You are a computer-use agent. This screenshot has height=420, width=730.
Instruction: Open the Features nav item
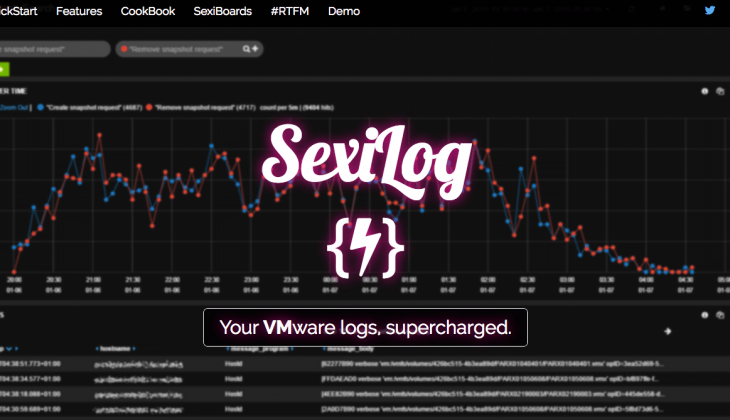click(79, 11)
